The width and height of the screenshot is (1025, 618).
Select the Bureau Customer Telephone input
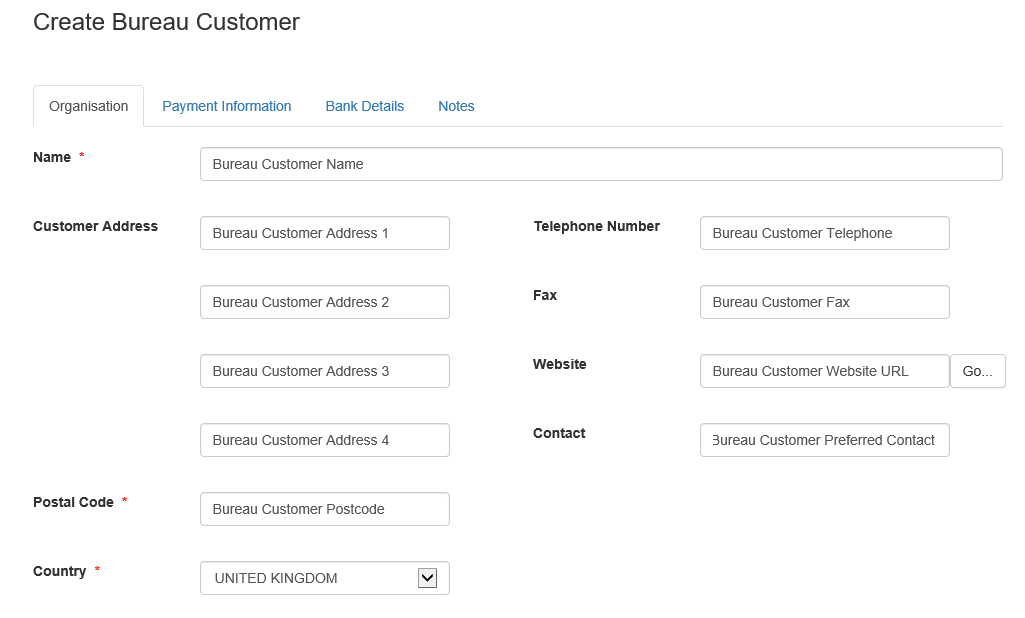coord(824,233)
